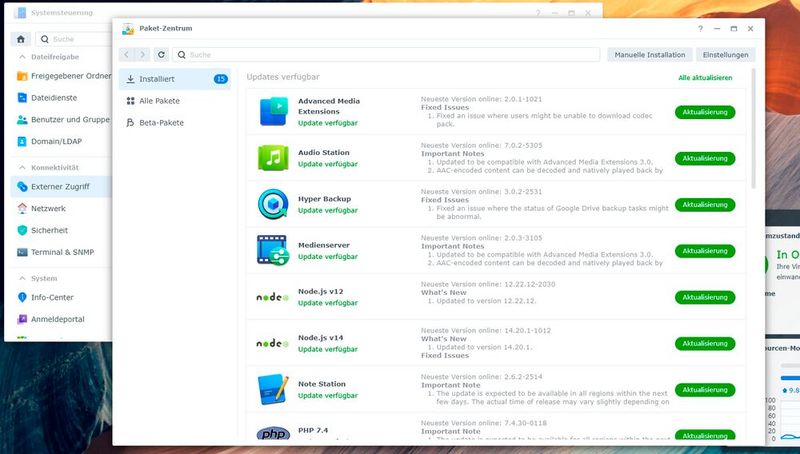Refresh the package list
The width and height of the screenshot is (800, 454).
(x=161, y=55)
